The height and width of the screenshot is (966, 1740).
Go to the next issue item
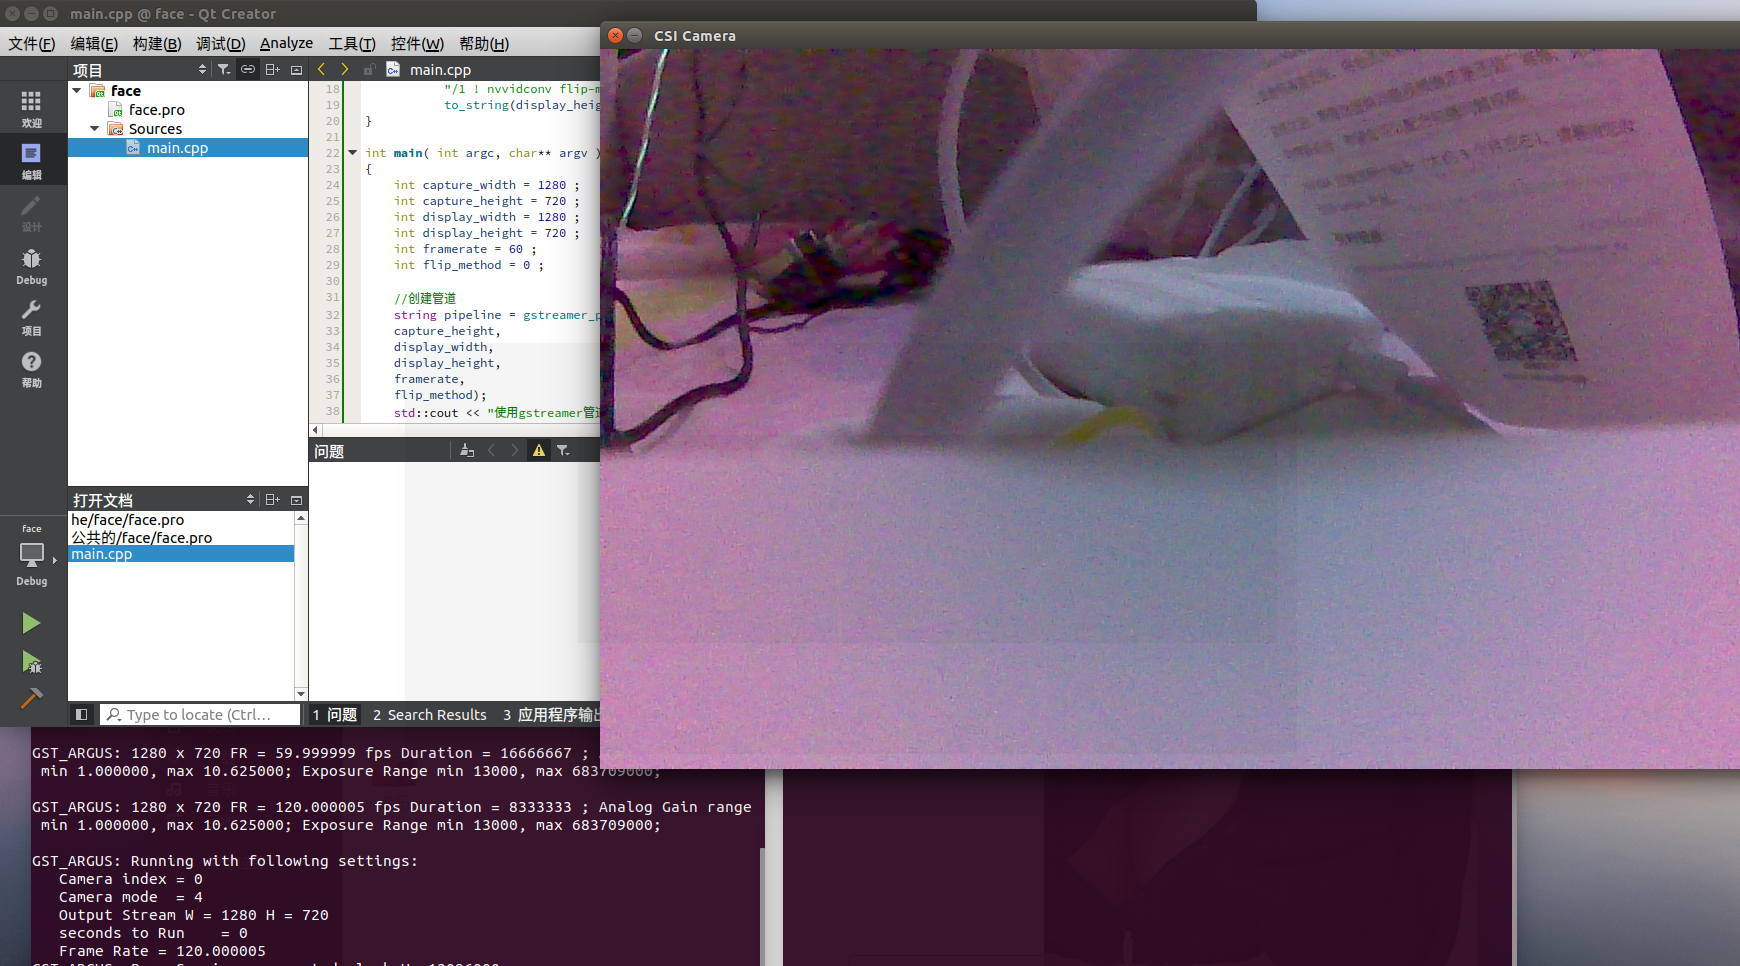515,451
